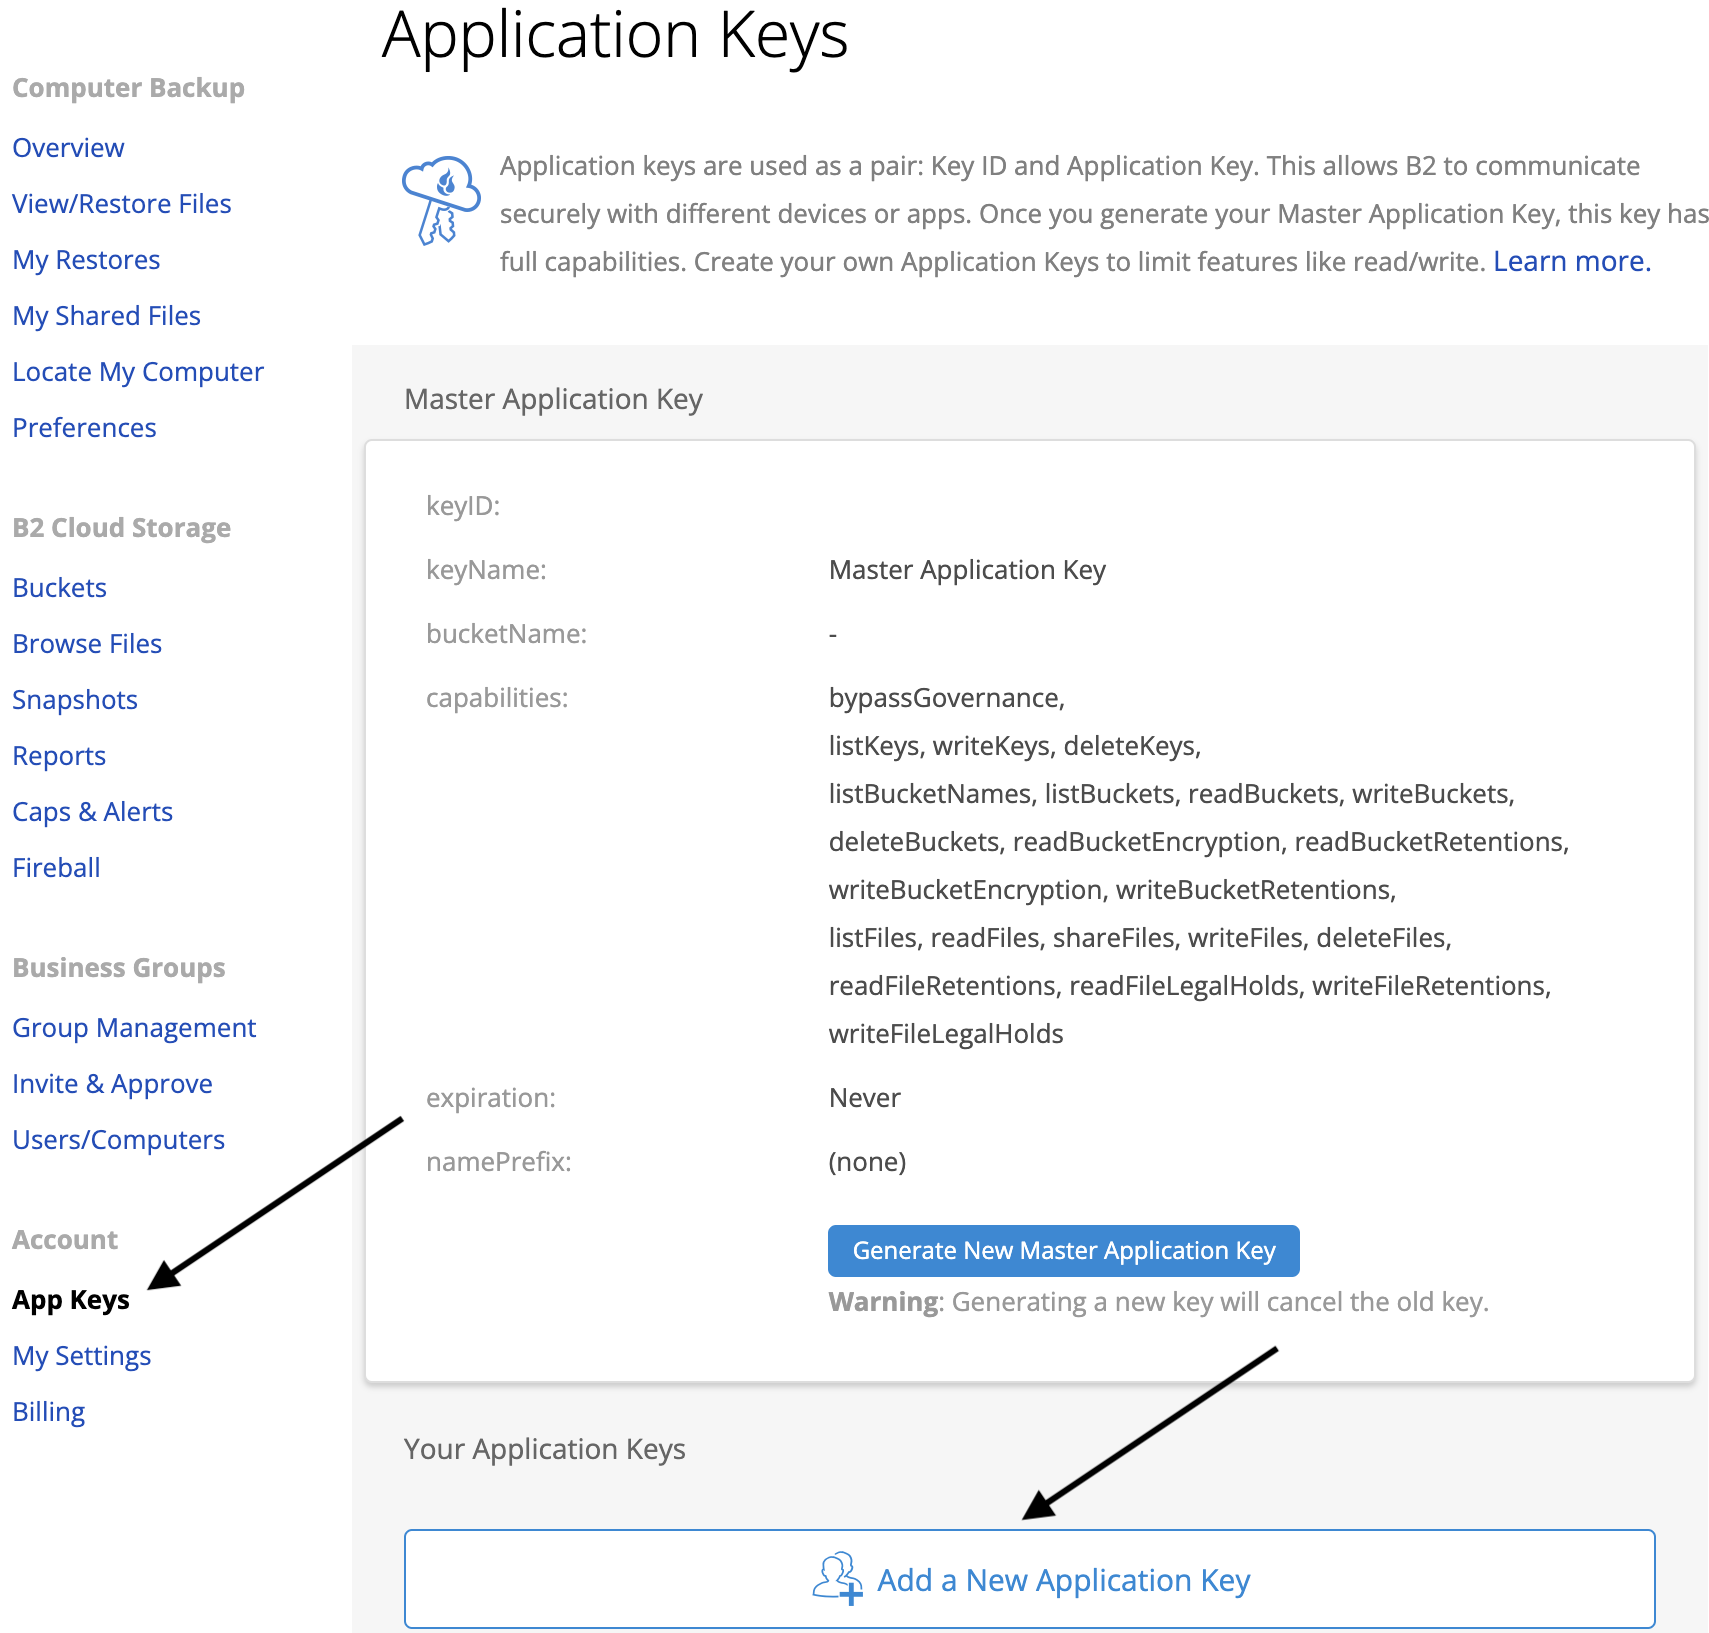The height and width of the screenshot is (1633, 1709).
Task: Open Preferences under Computer Backup
Action: click(x=84, y=427)
